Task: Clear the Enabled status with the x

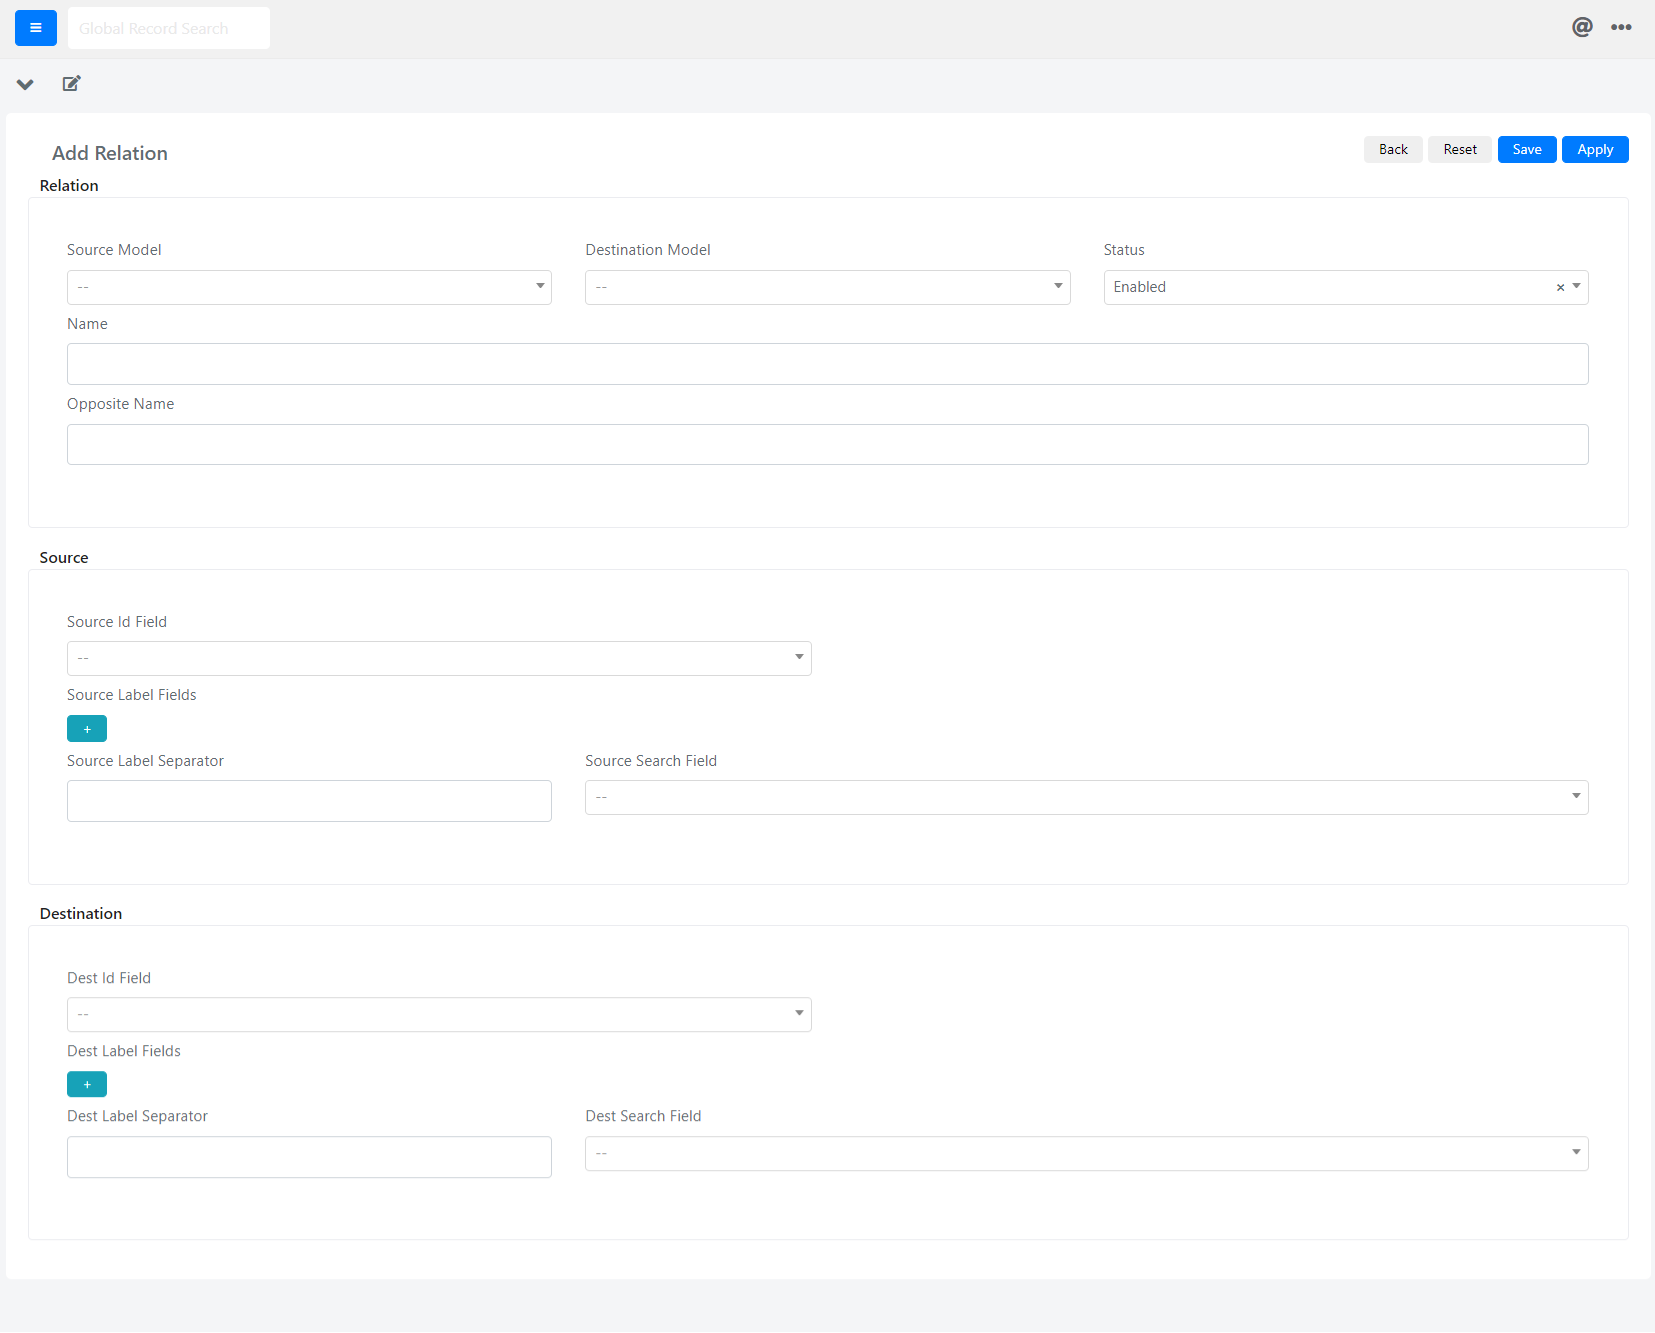Action: point(1560,288)
